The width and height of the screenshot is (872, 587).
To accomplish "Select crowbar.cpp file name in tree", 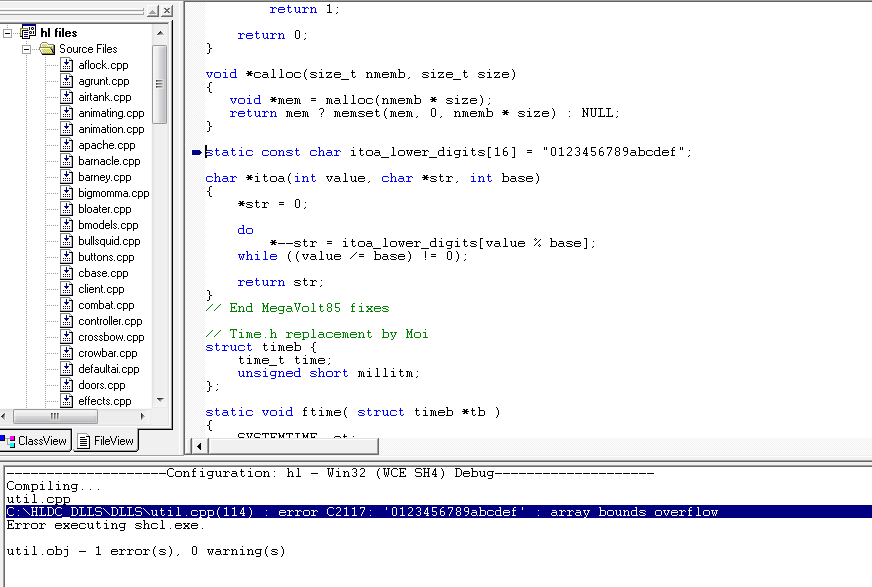I will pyautogui.click(x=108, y=354).
